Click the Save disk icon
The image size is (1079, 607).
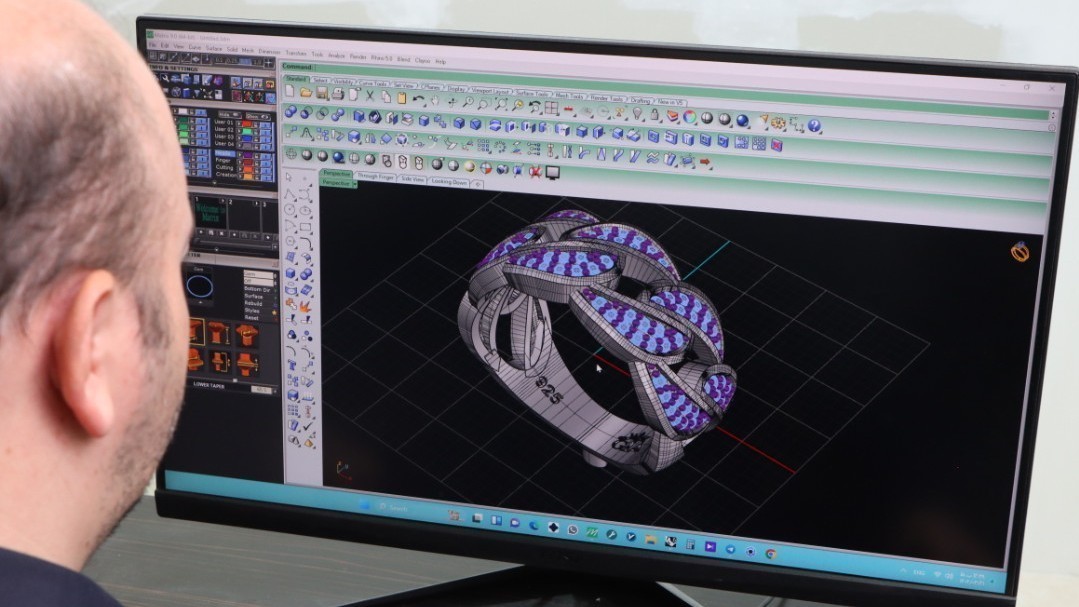pyautogui.click(x=321, y=92)
